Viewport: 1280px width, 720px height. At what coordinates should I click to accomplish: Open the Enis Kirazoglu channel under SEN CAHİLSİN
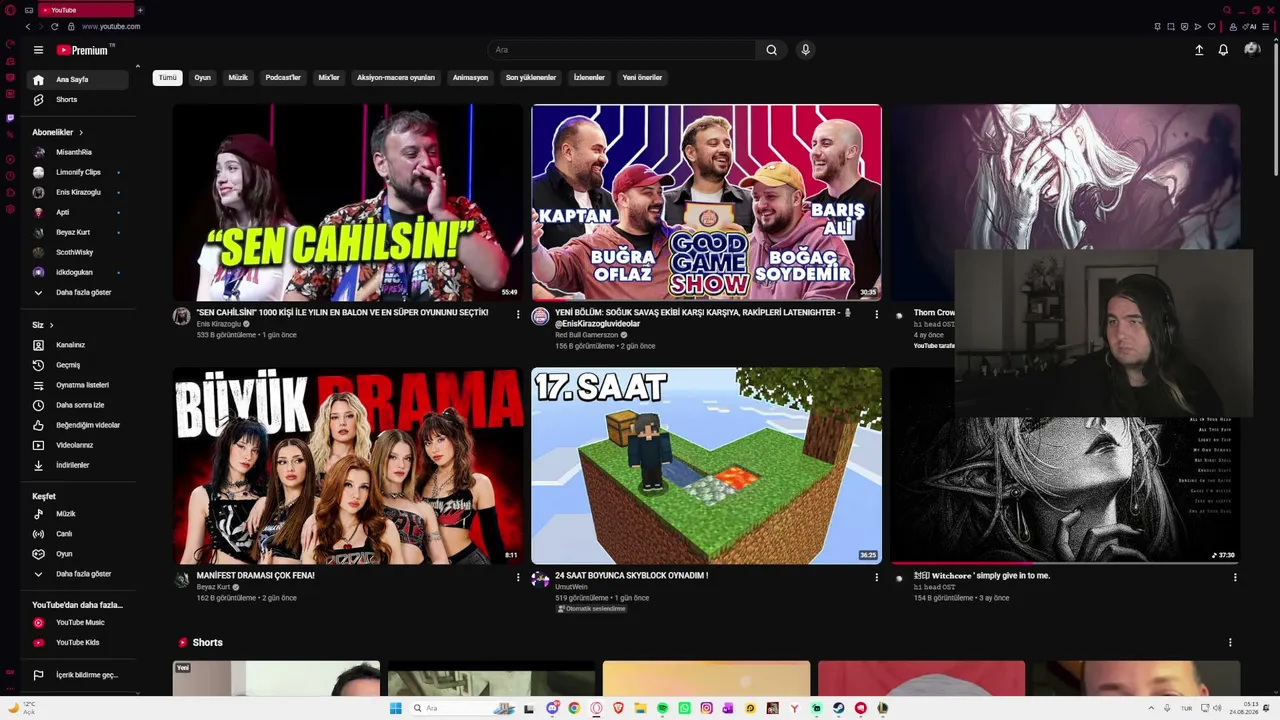click(219, 324)
